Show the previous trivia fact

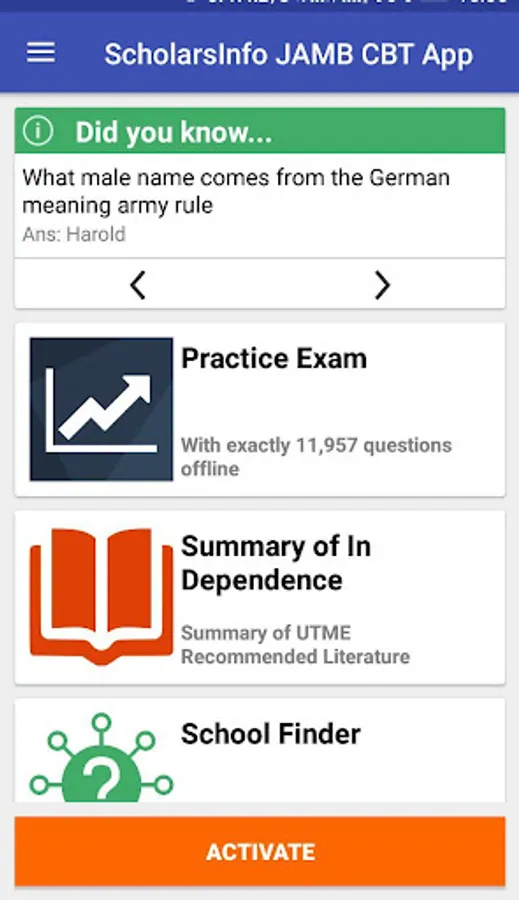[138, 284]
